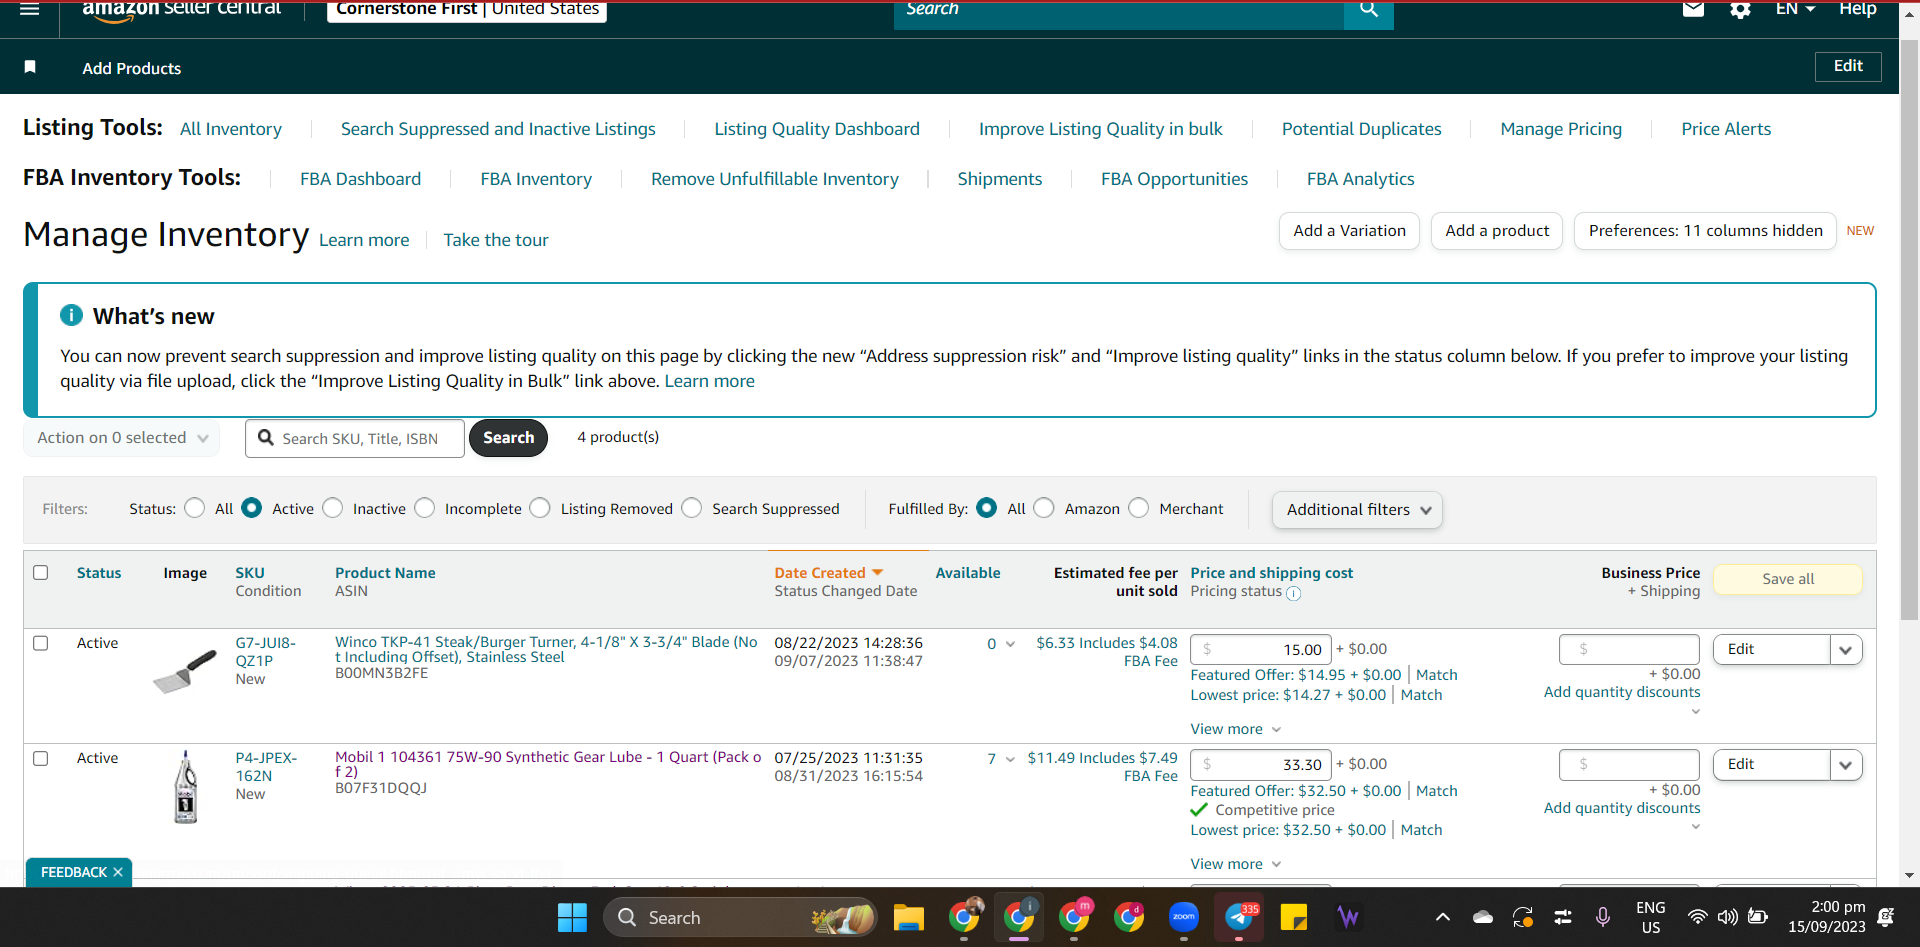The image size is (1920, 947).
Task: Expand View more under Winco pricing
Action: click(x=1236, y=729)
